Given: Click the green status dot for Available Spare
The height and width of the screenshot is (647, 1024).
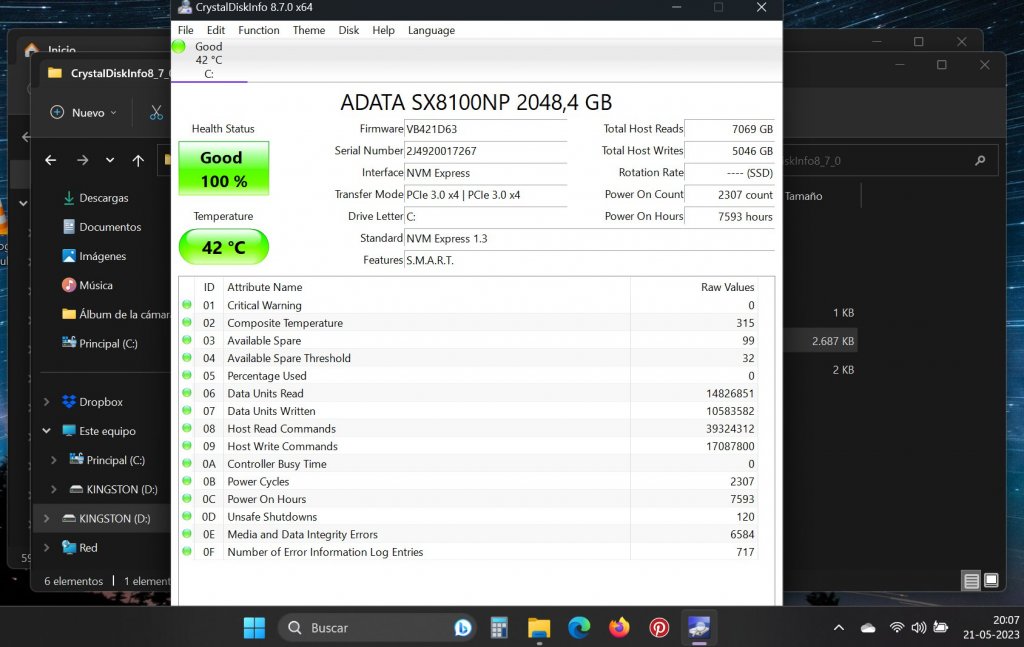Looking at the screenshot, I should tap(187, 339).
